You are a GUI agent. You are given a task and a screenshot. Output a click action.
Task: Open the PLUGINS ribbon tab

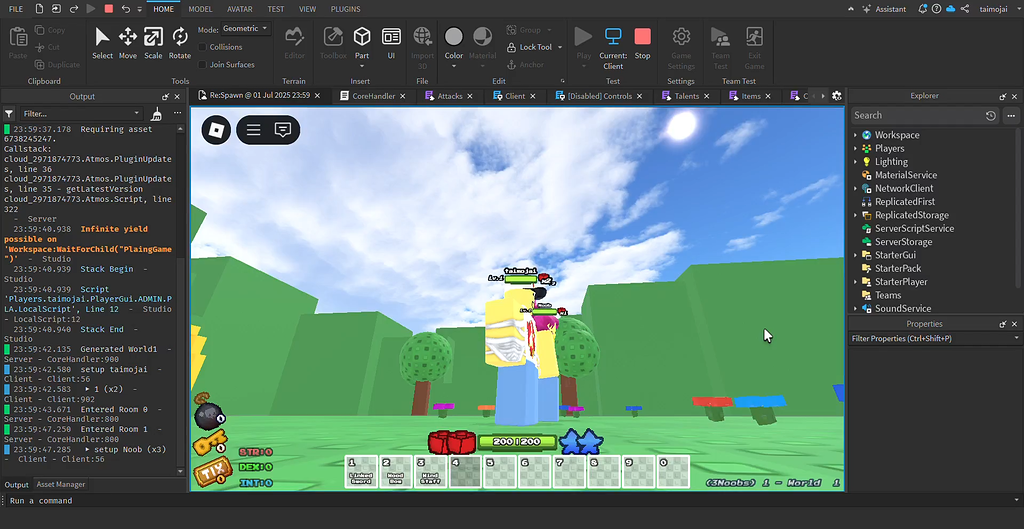tap(345, 9)
